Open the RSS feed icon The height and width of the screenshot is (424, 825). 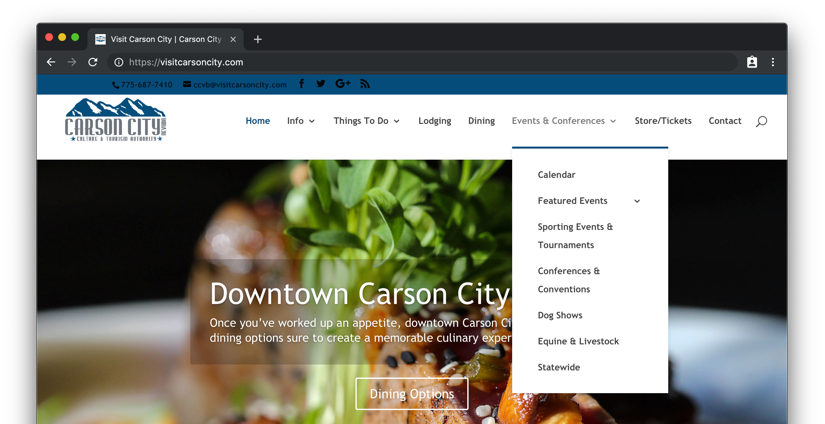tap(365, 84)
